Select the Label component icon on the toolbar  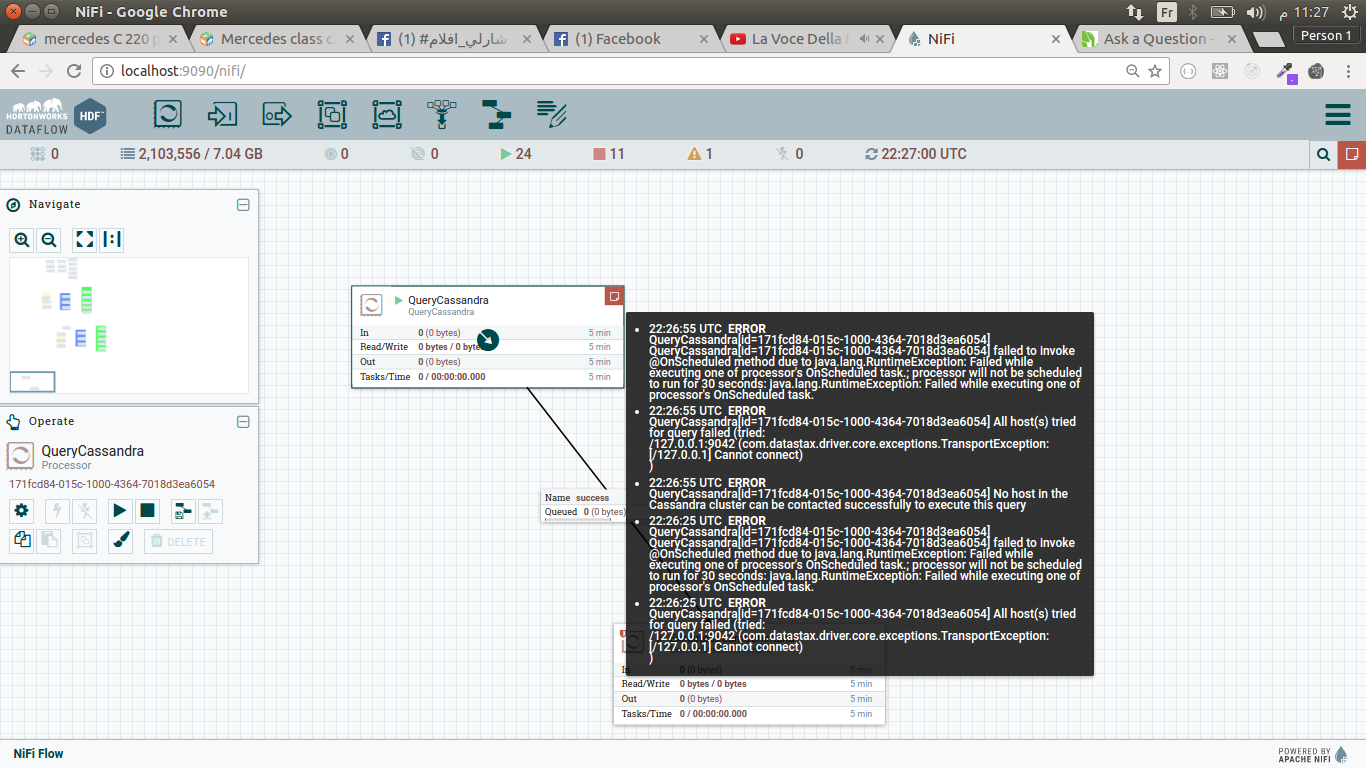(x=551, y=114)
